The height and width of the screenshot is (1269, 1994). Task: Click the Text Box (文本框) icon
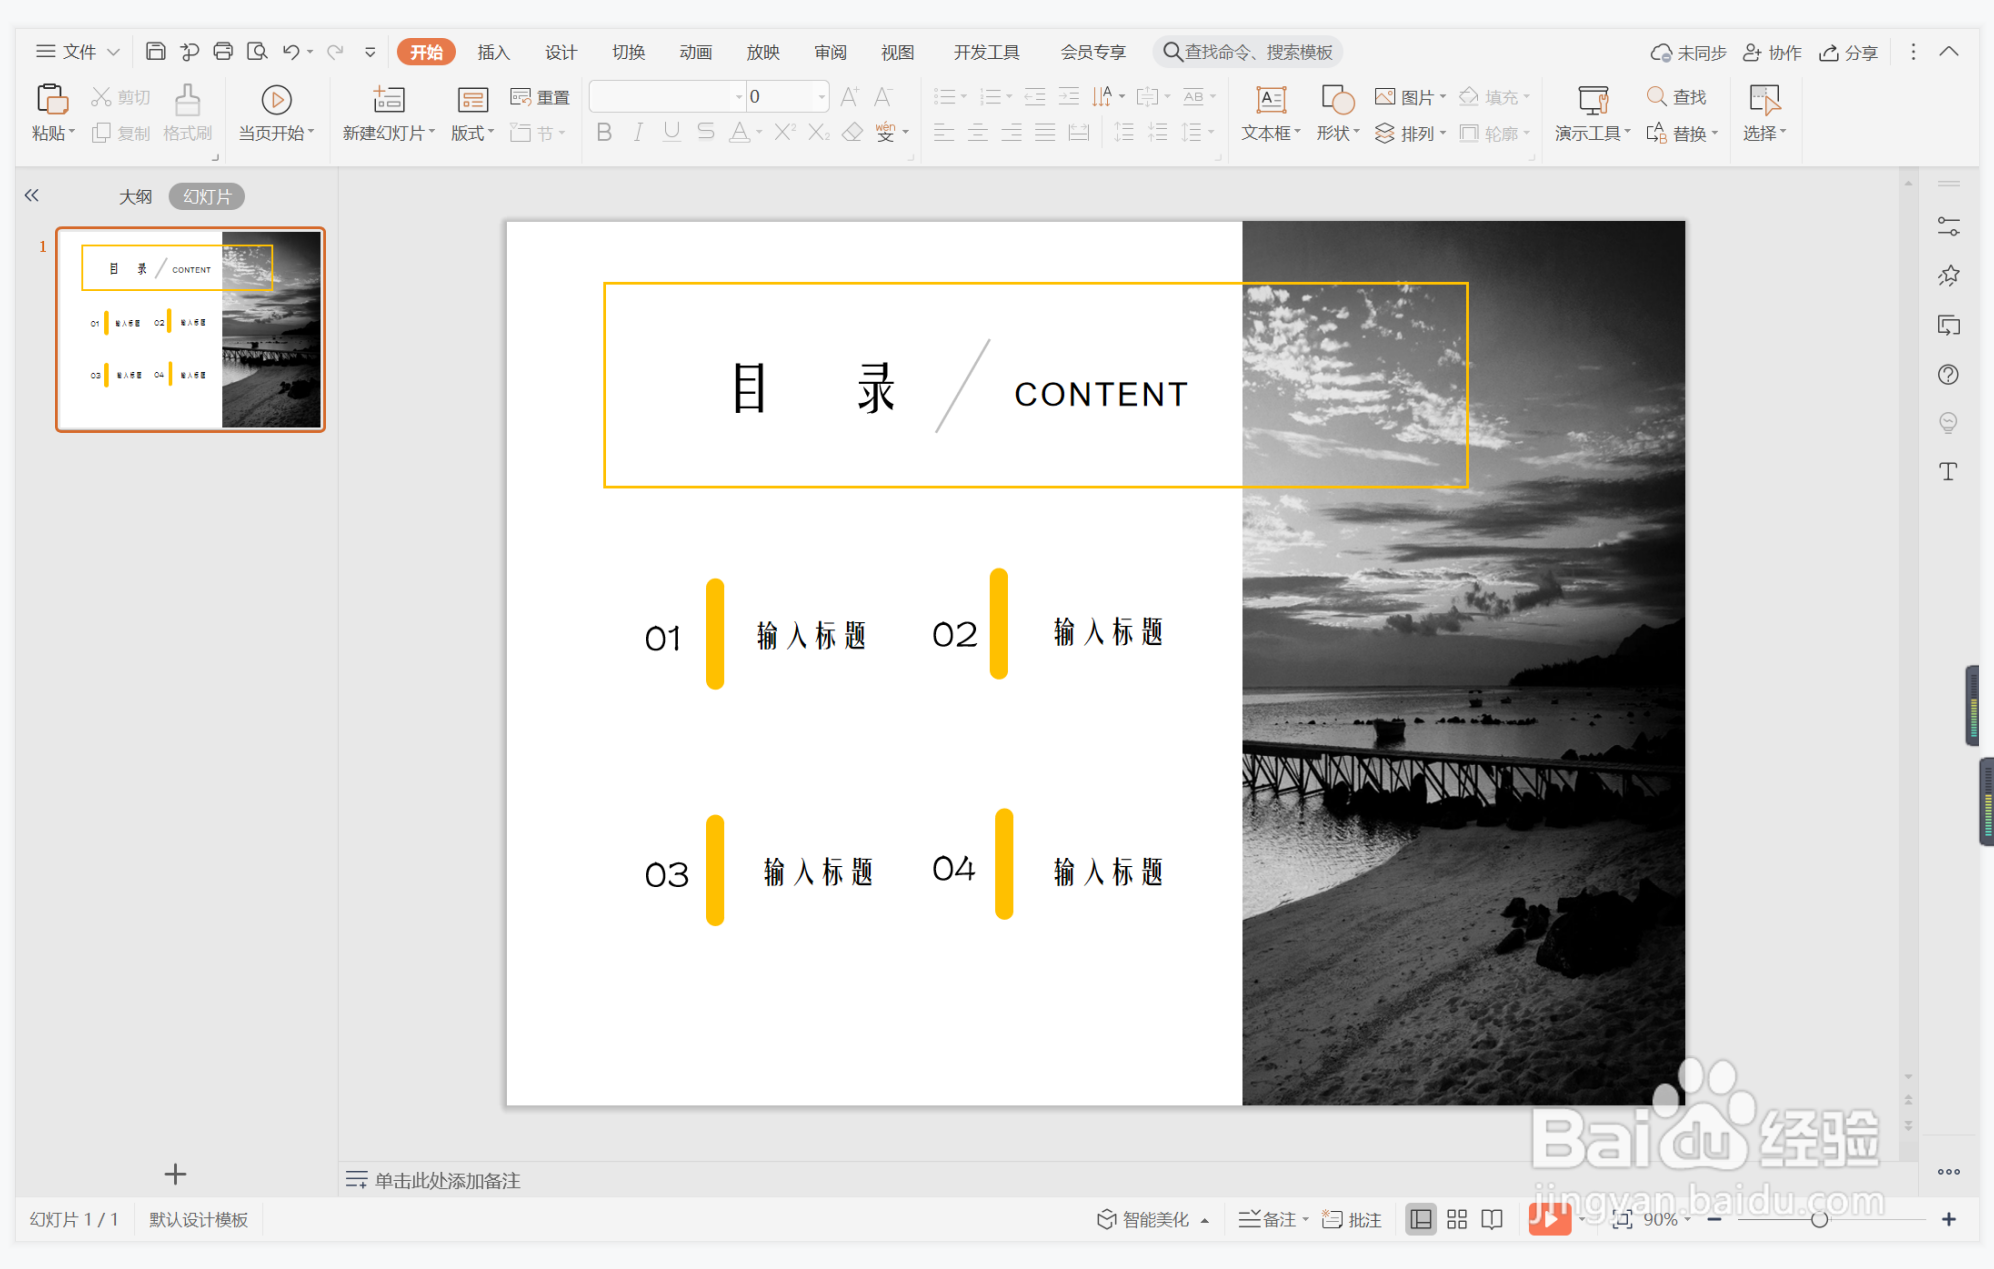[1270, 99]
